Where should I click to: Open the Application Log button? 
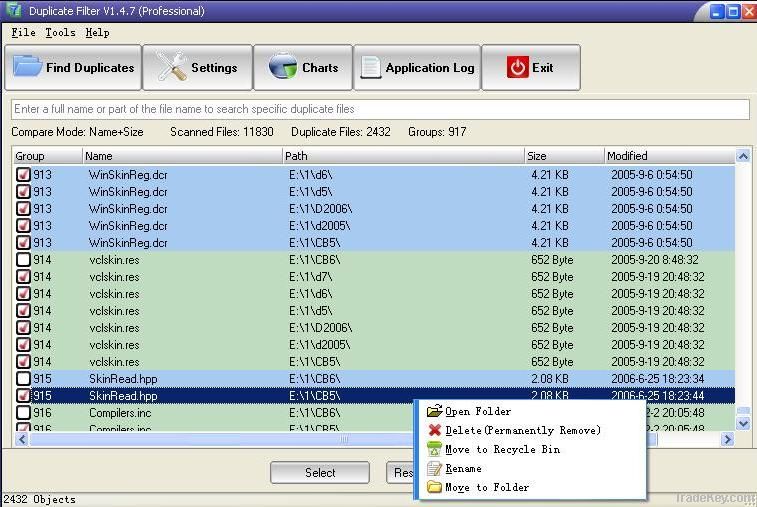pos(417,67)
